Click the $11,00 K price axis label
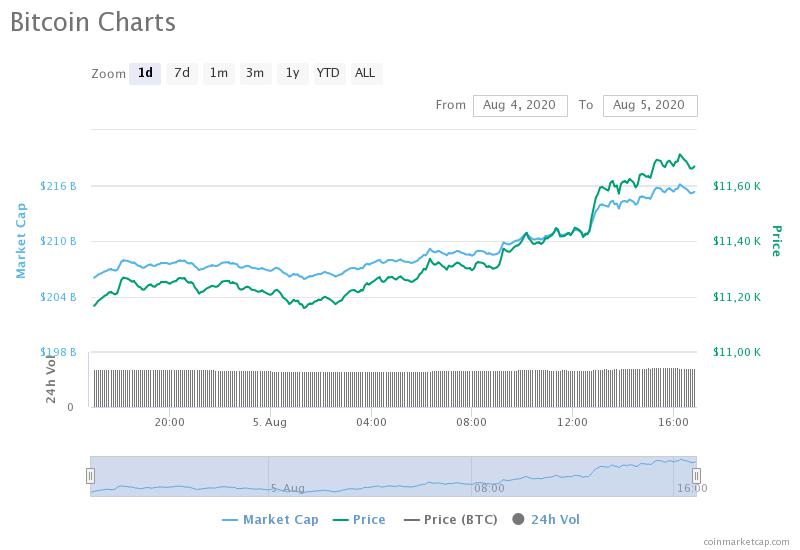Screen dimensions: 800x550 coord(737,352)
